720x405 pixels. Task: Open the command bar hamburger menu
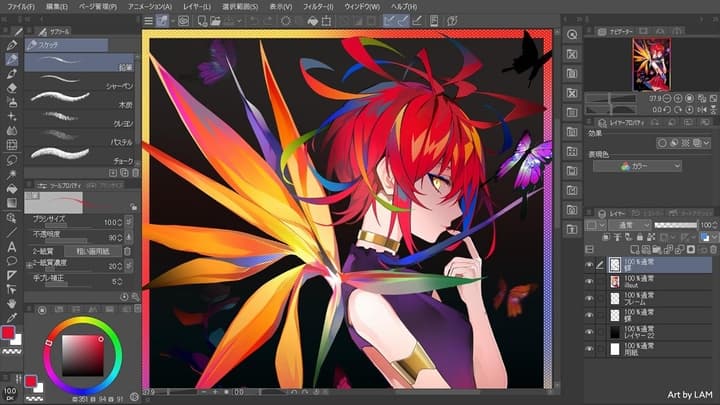(148, 21)
